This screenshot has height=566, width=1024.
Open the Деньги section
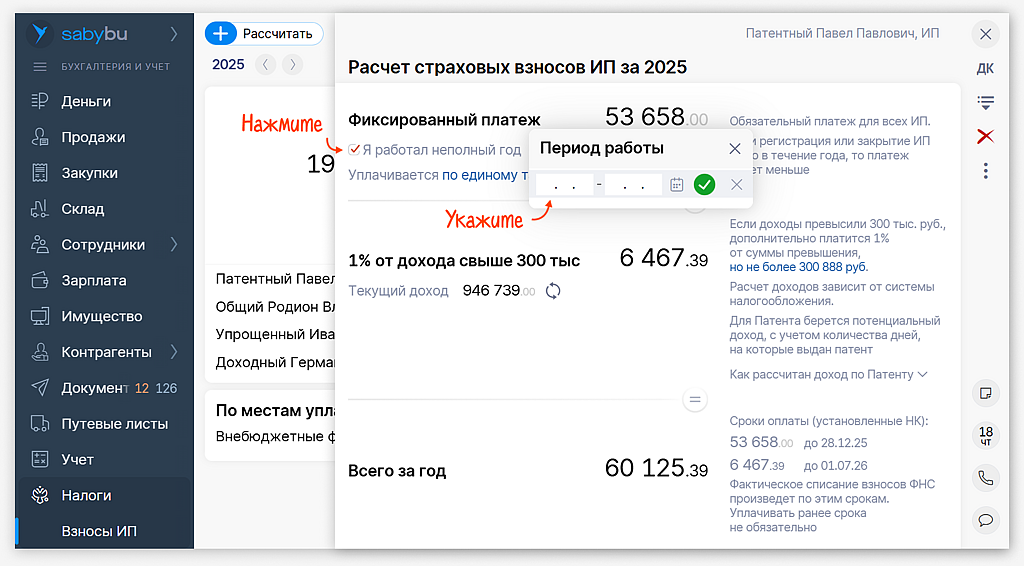(x=86, y=101)
